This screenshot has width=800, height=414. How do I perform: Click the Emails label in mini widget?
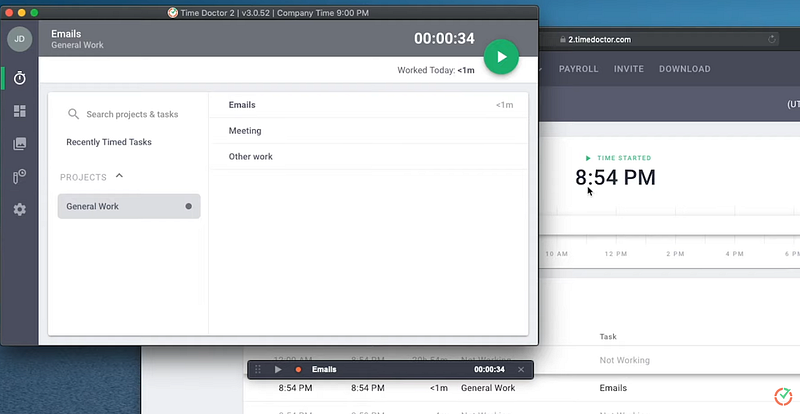324,370
